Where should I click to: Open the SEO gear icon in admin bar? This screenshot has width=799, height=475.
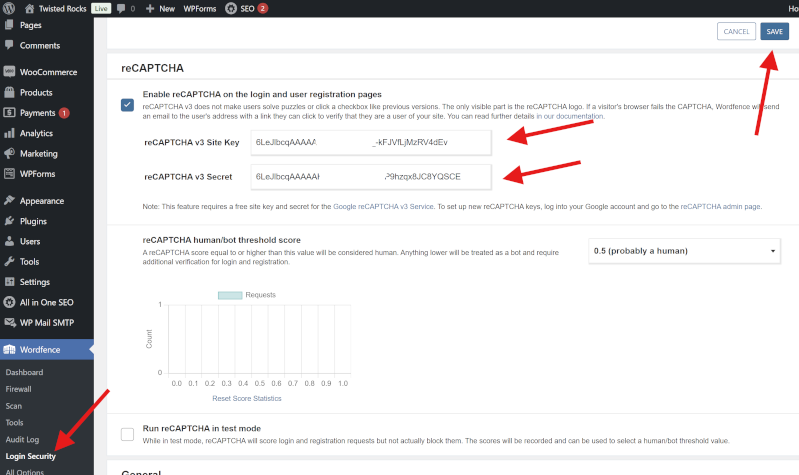[x=231, y=8]
